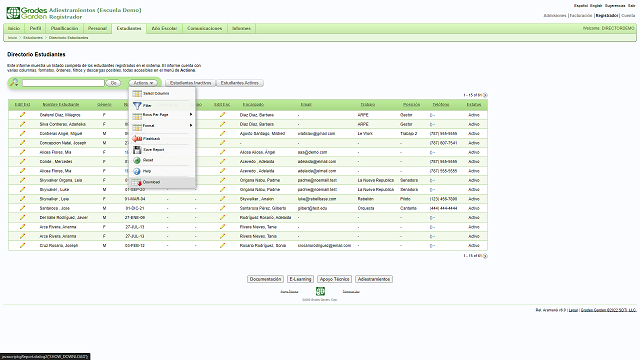Edit guardian Rodríguez Rosario, Adelaida via pencil icon
The height and width of the screenshot is (360, 640).
pyautogui.click(x=222, y=218)
